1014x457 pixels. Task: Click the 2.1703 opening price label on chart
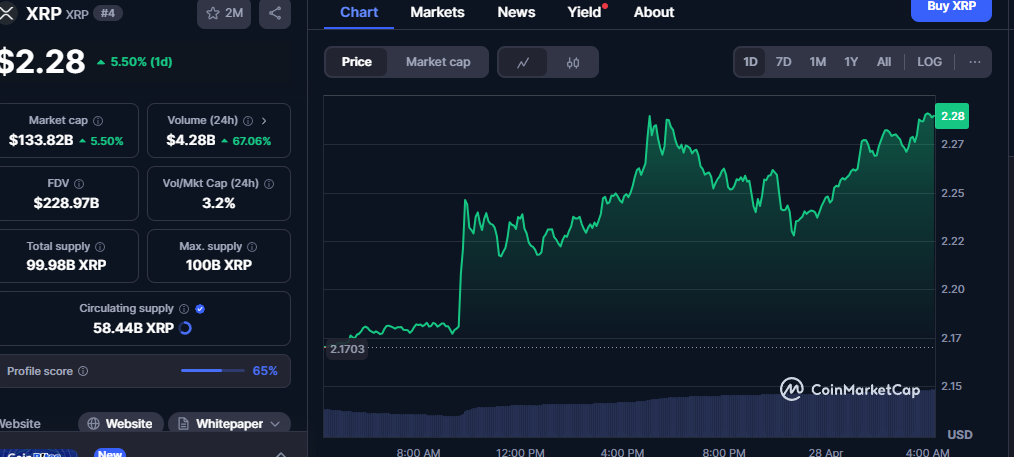(x=347, y=349)
